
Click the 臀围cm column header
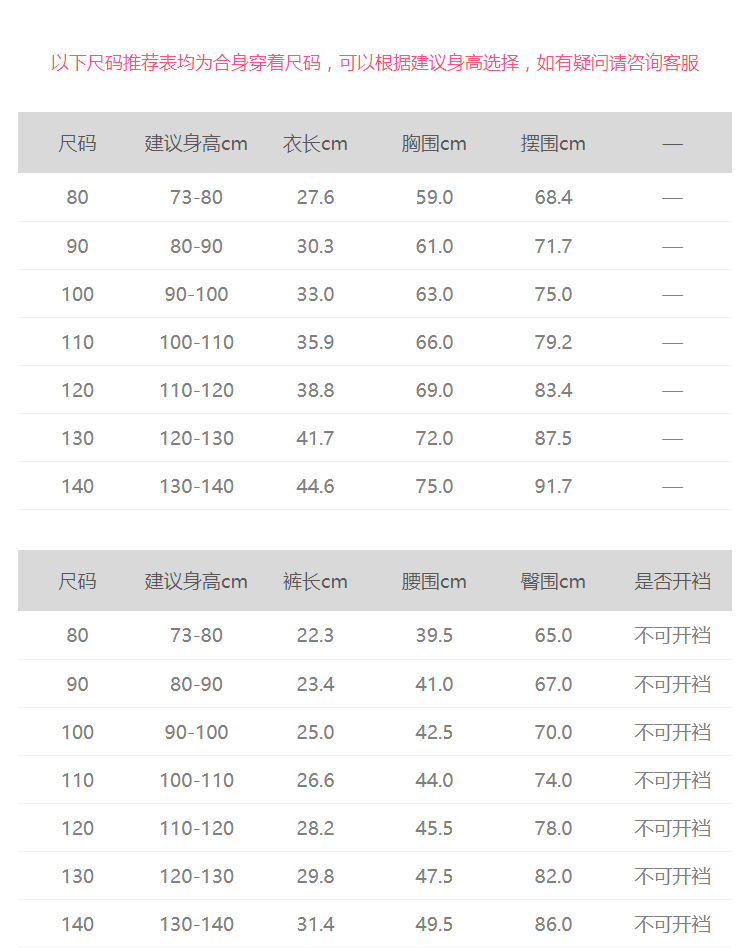(553, 582)
